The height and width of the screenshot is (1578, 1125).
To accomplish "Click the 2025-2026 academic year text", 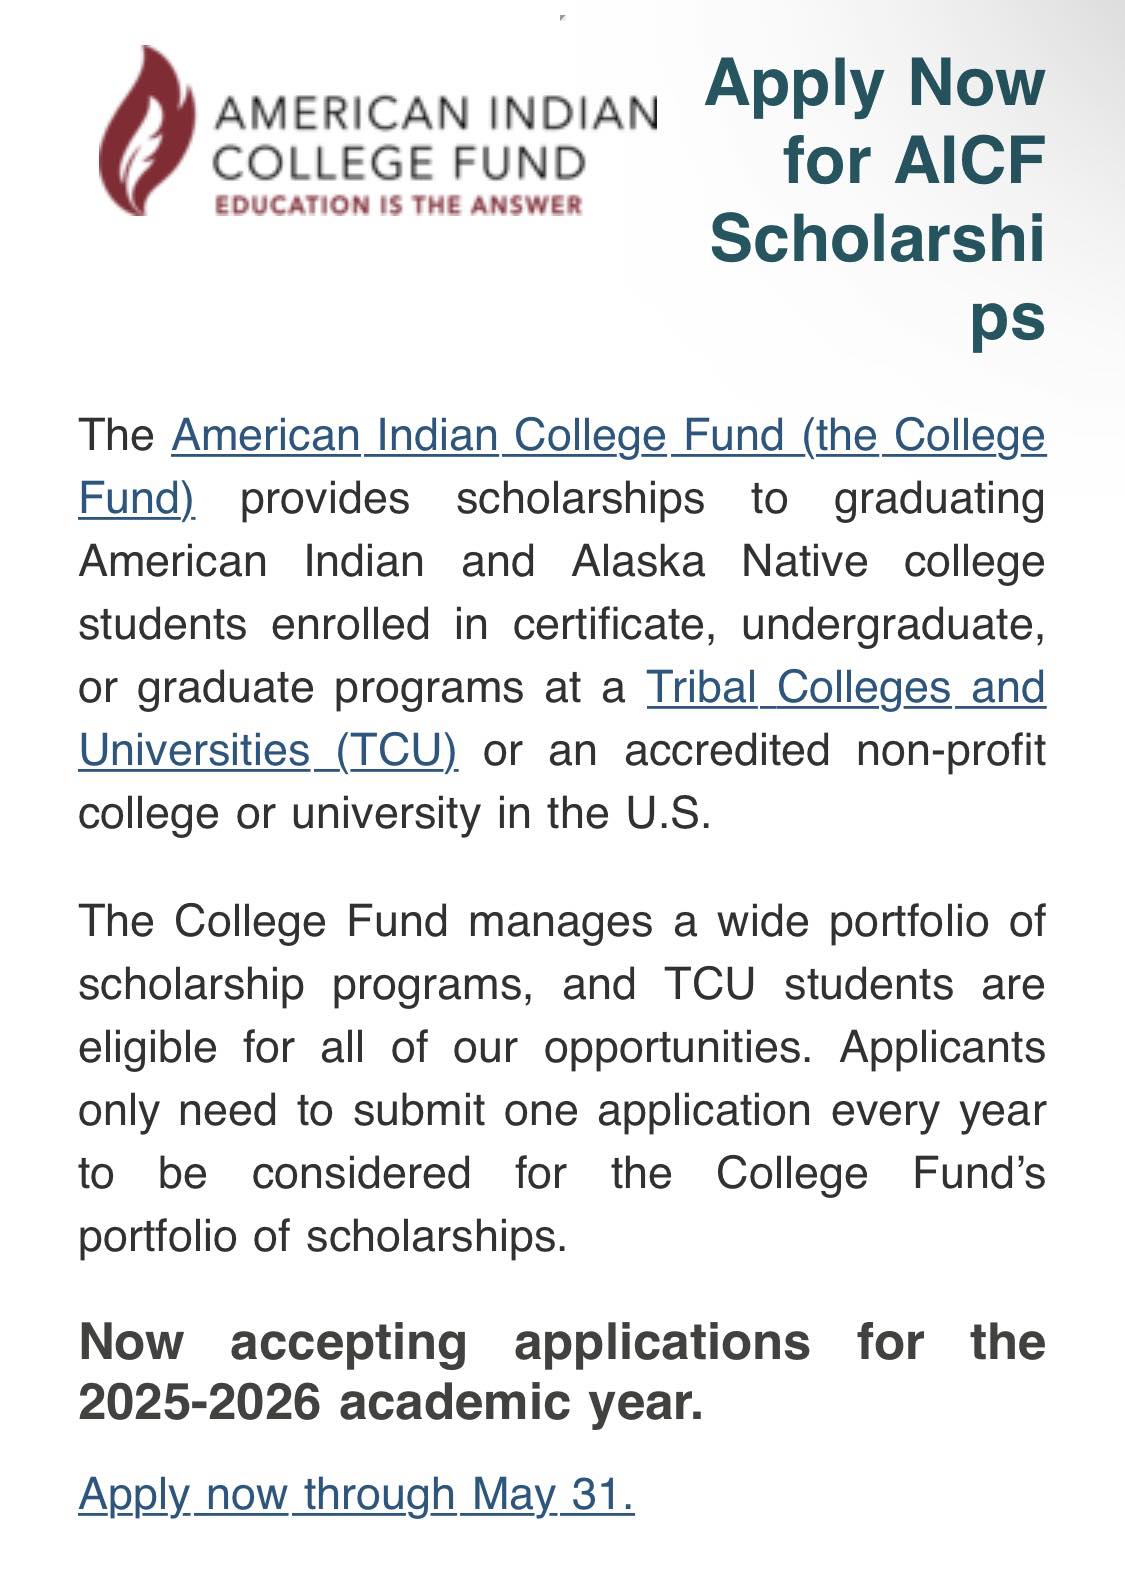I will click(391, 1402).
